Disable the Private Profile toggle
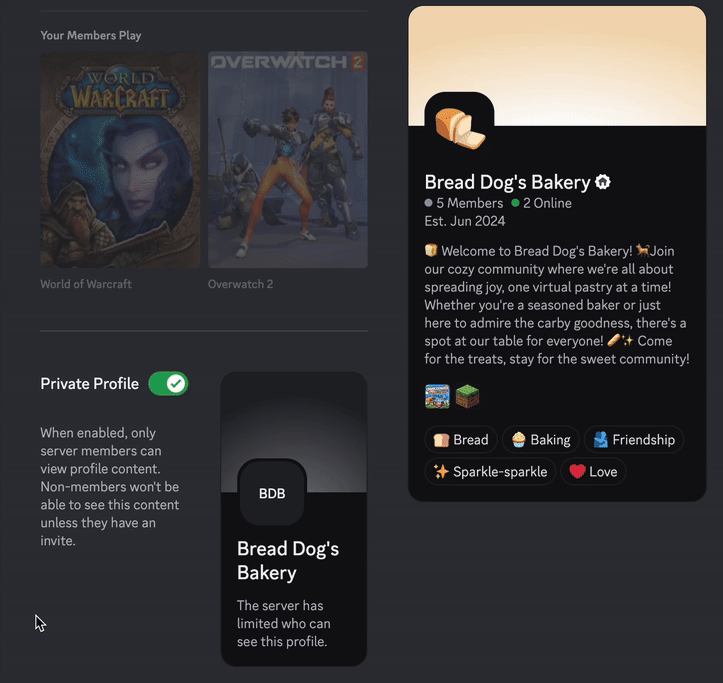Image resolution: width=723 pixels, height=683 pixels. [168, 384]
